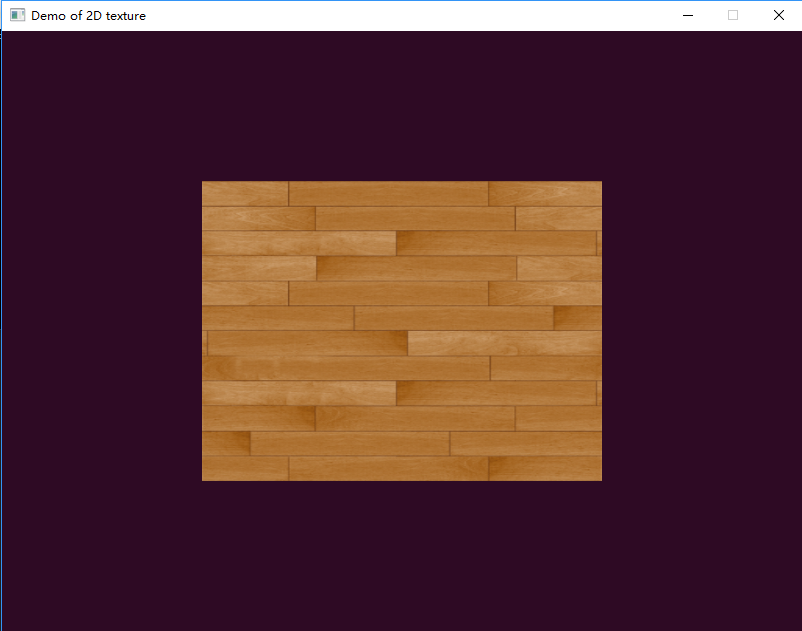This screenshot has width=802, height=631.
Task: Click the bottom edge of the textured quad
Action: [x=401, y=479]
